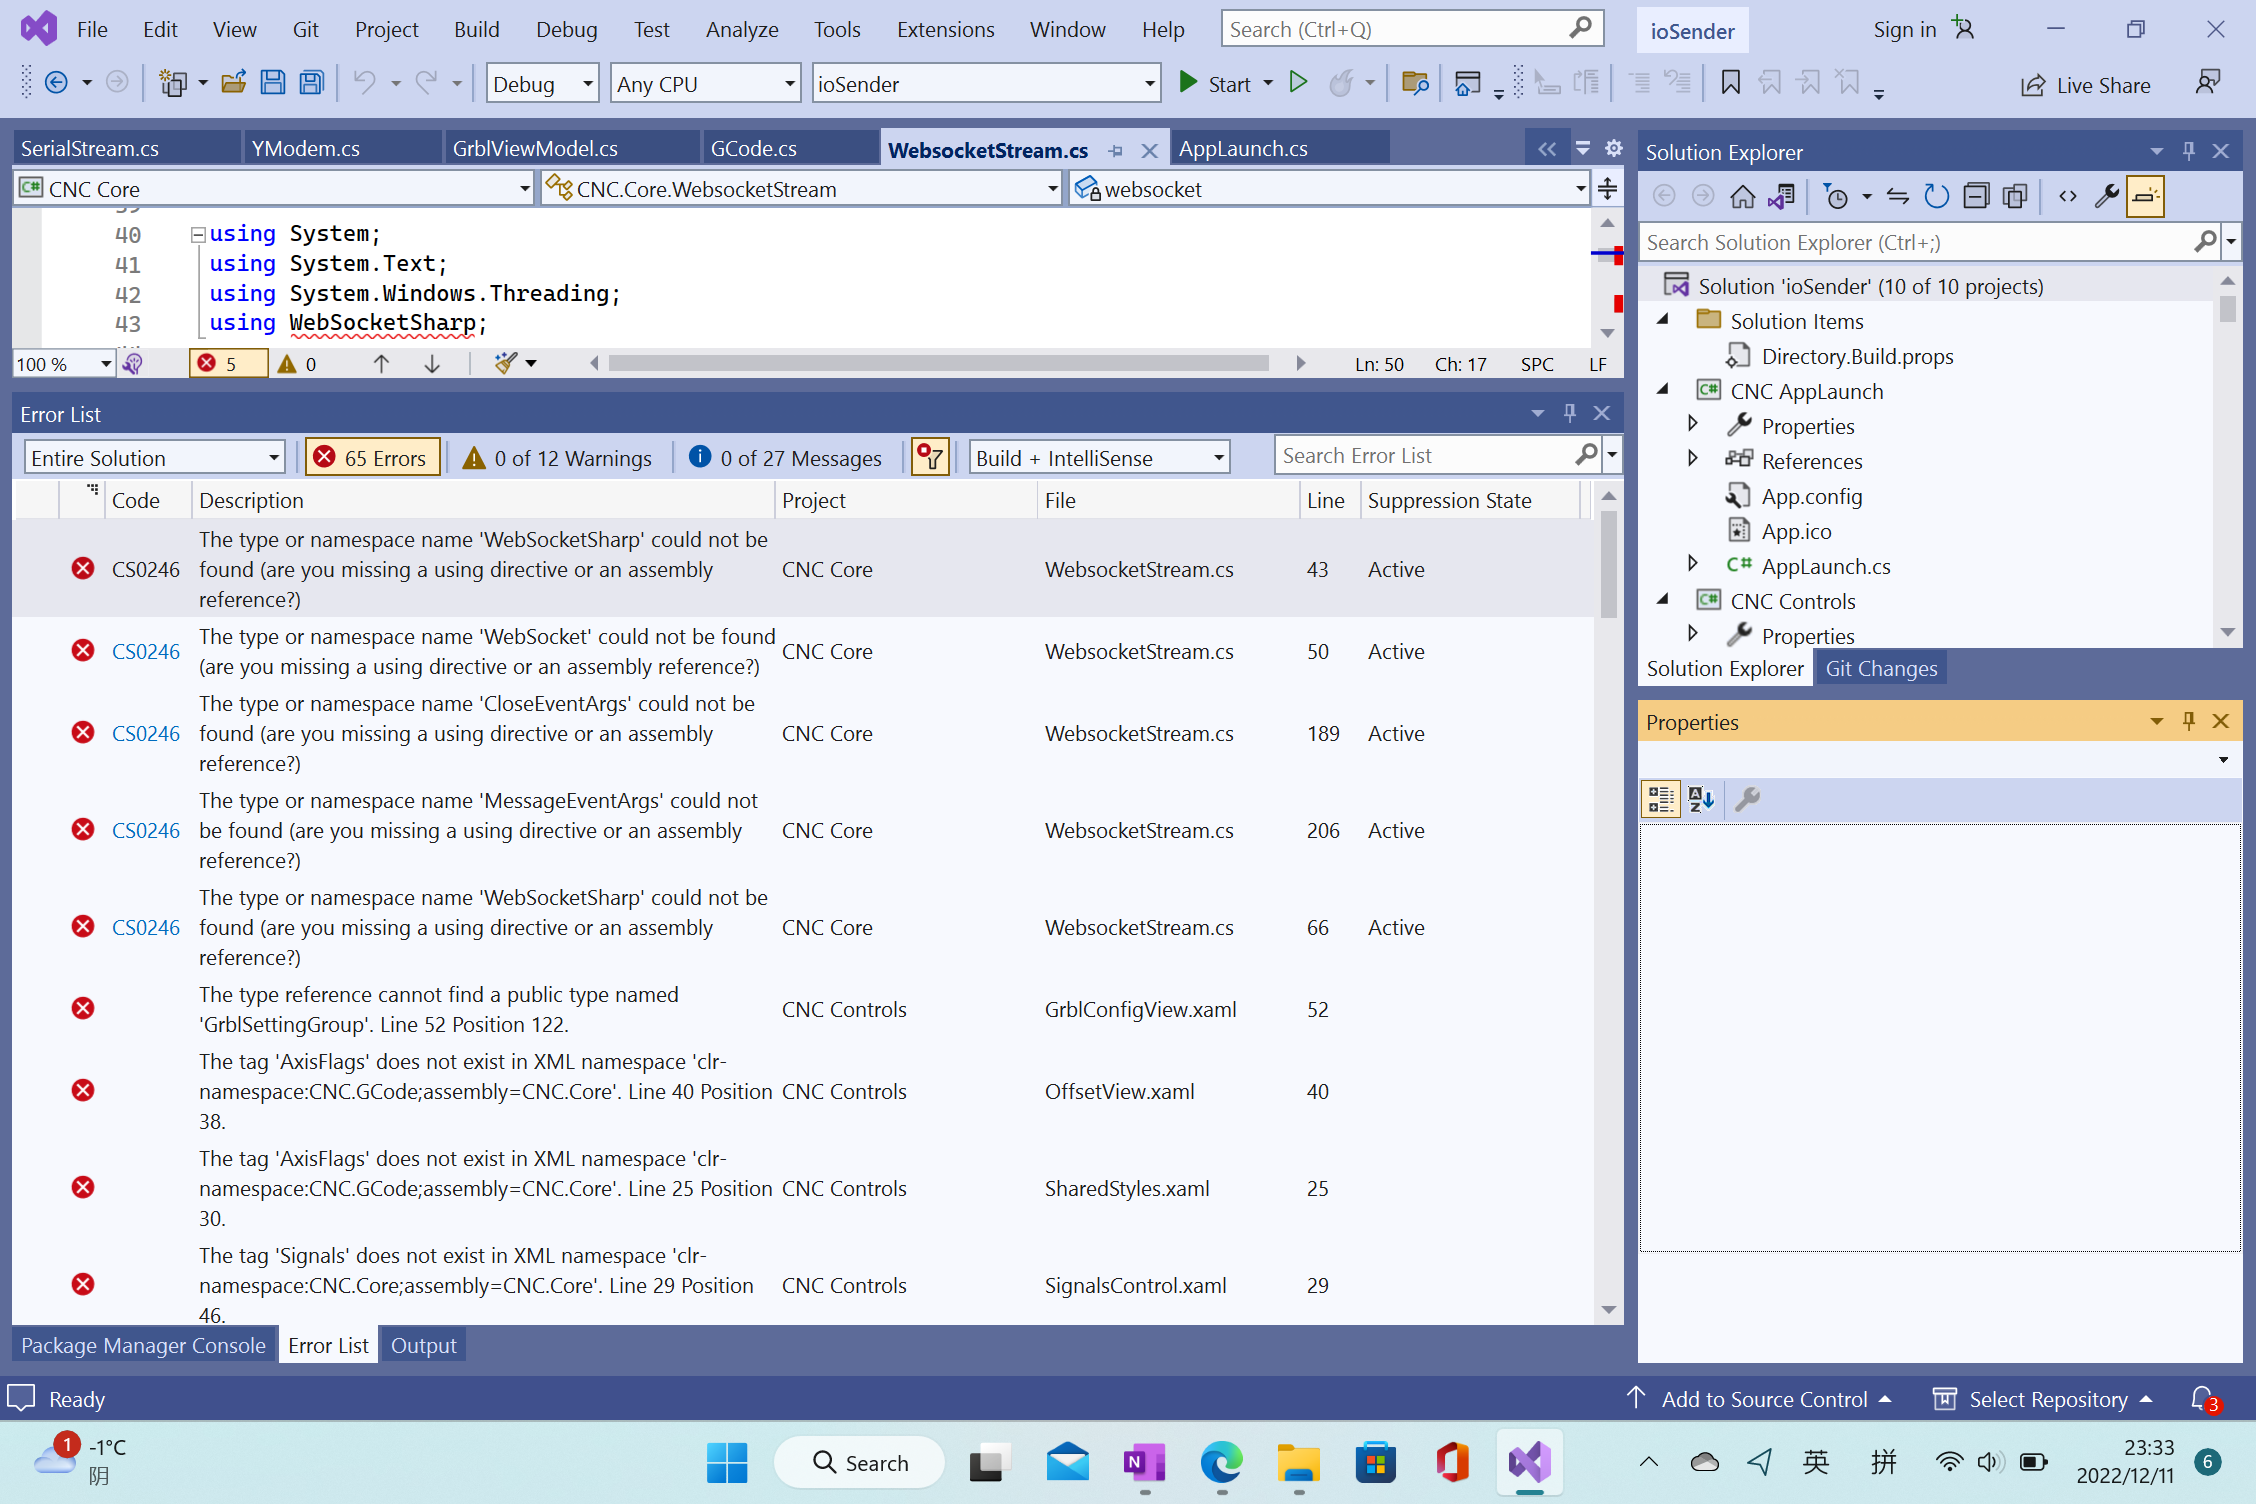Click Property Pages wrench icon in Properties panel
The height and width of the screenshot is (1504, 2256).
1747,799
